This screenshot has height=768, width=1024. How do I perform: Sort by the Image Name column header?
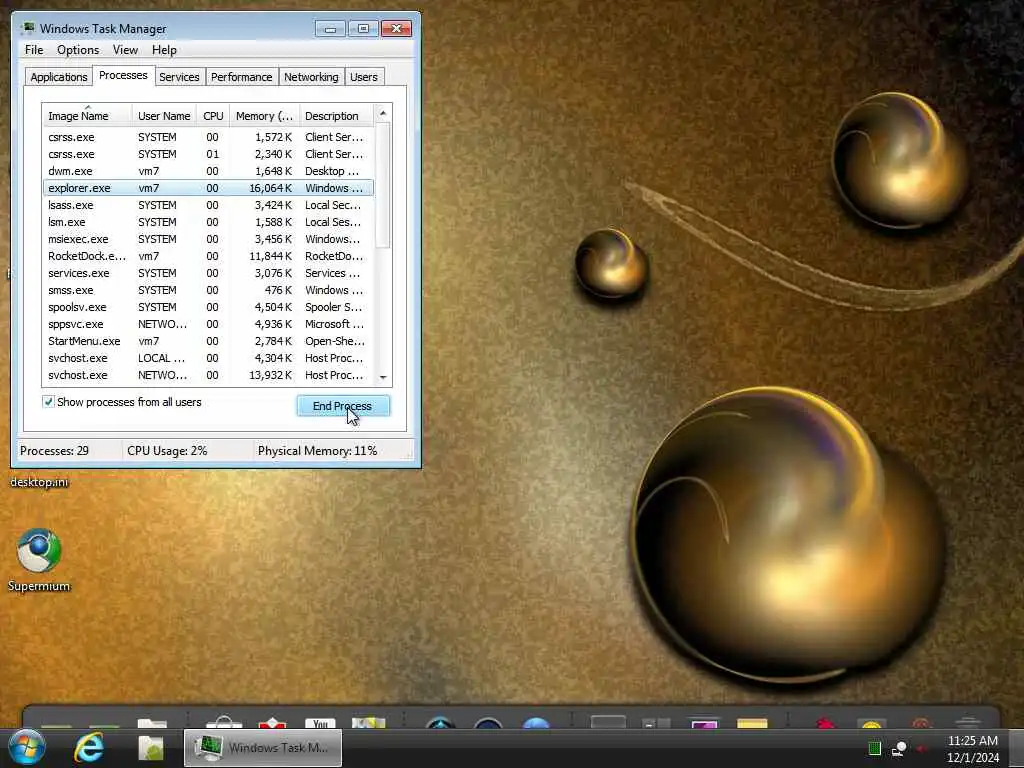87,116
